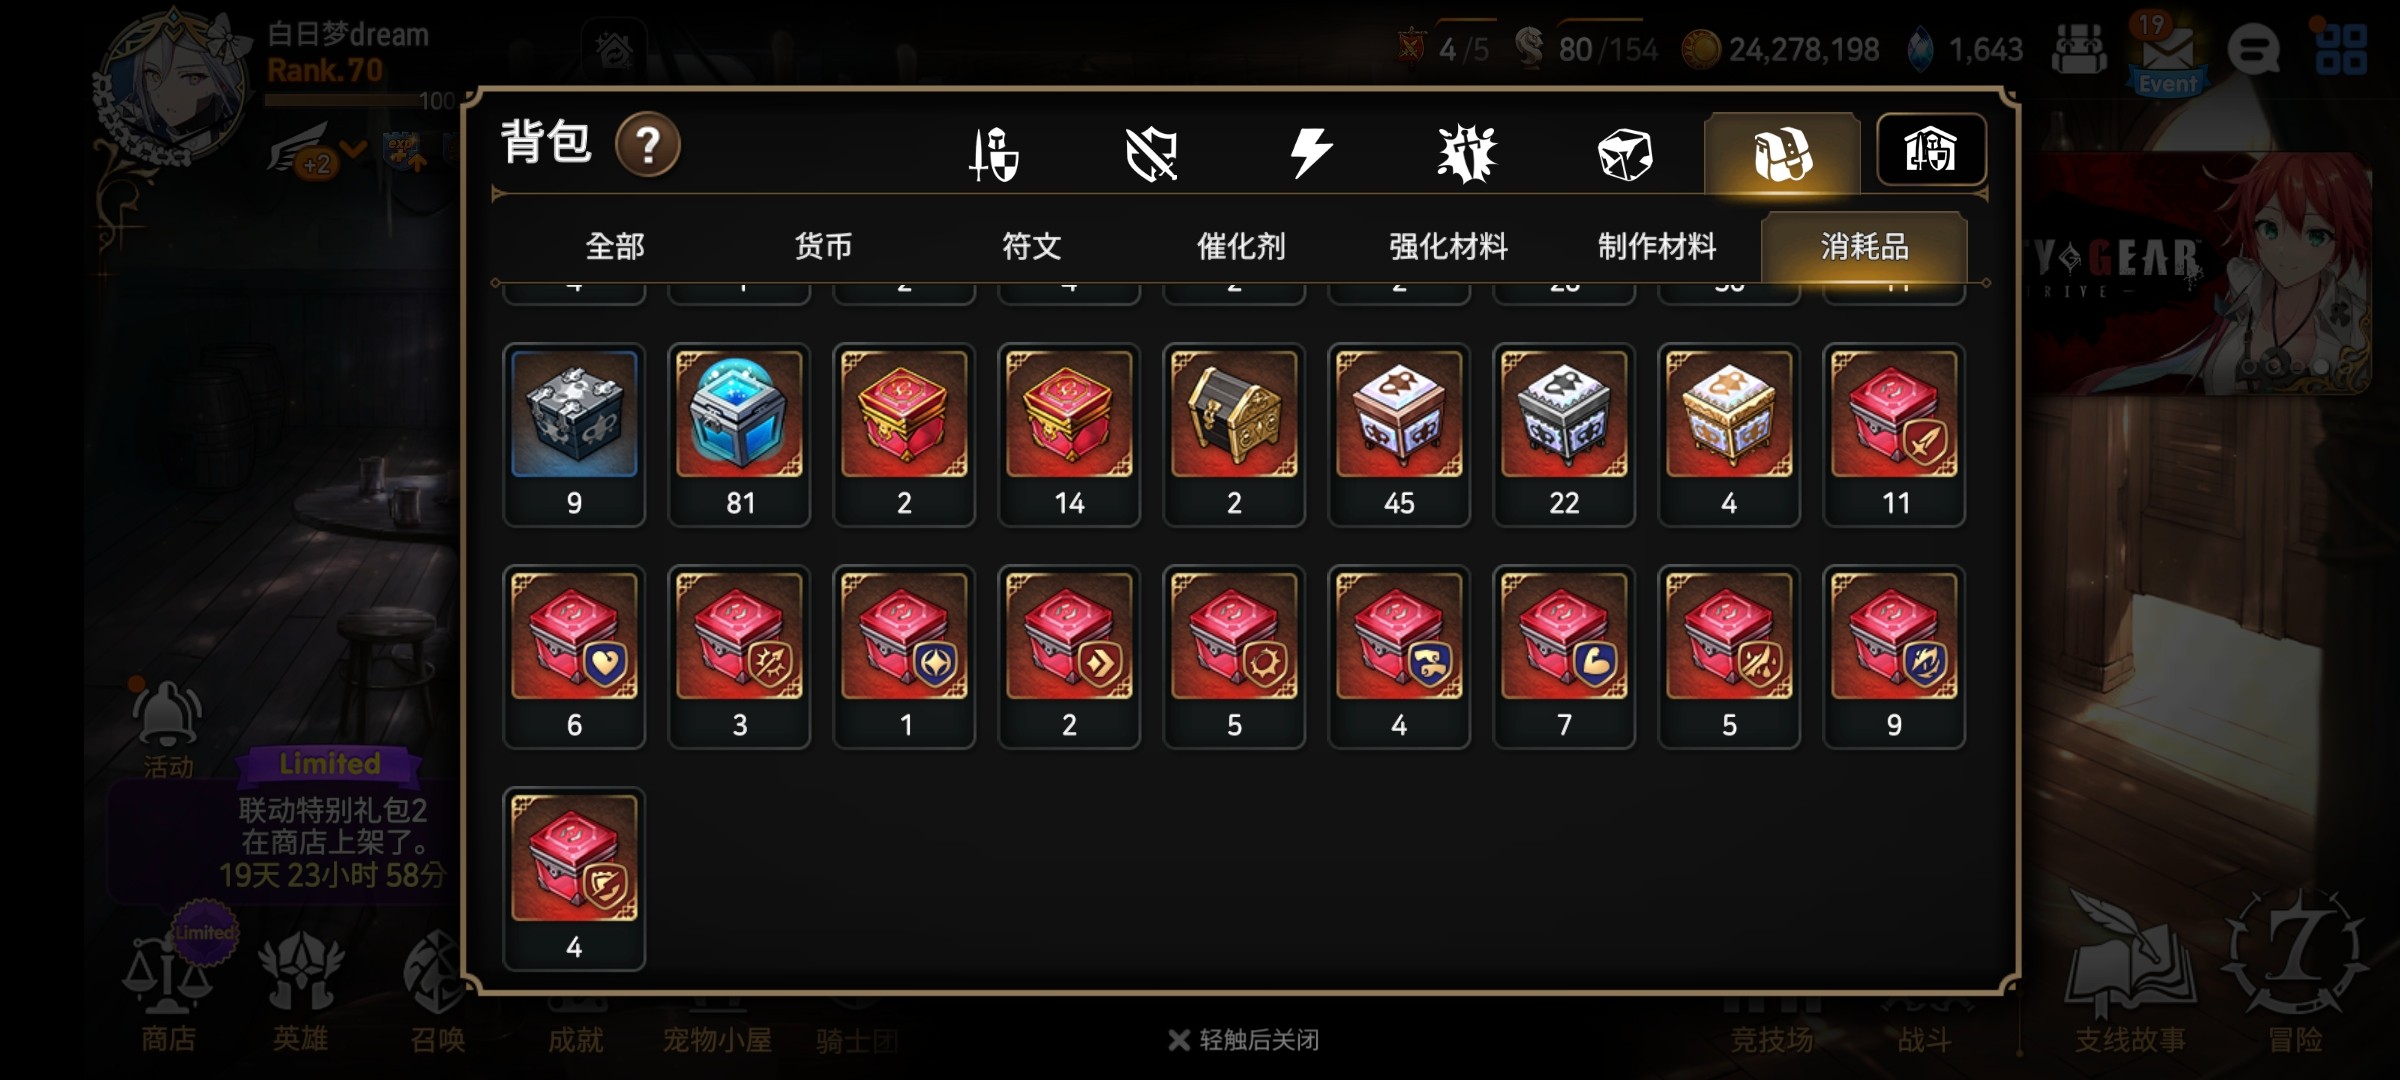Switch to the 全部 tab

coord(614,246)
